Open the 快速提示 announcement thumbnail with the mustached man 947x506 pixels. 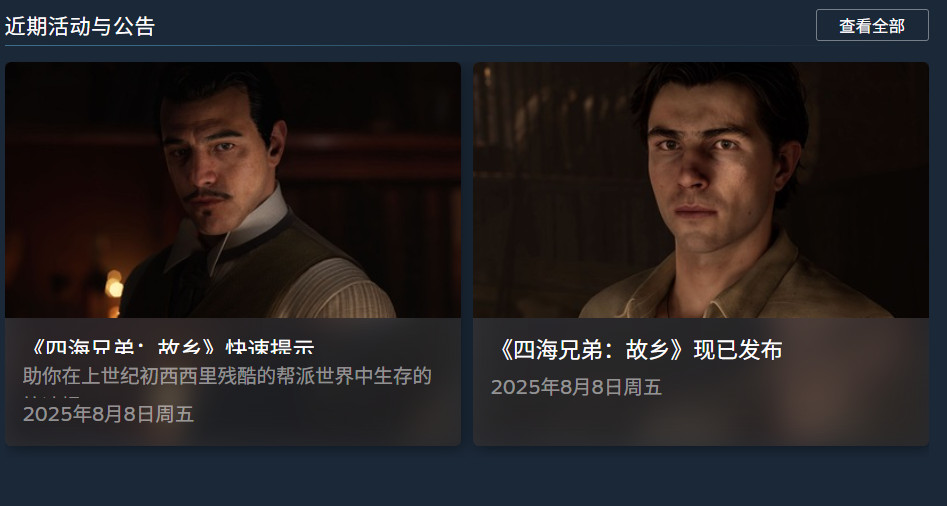point(233,190)
